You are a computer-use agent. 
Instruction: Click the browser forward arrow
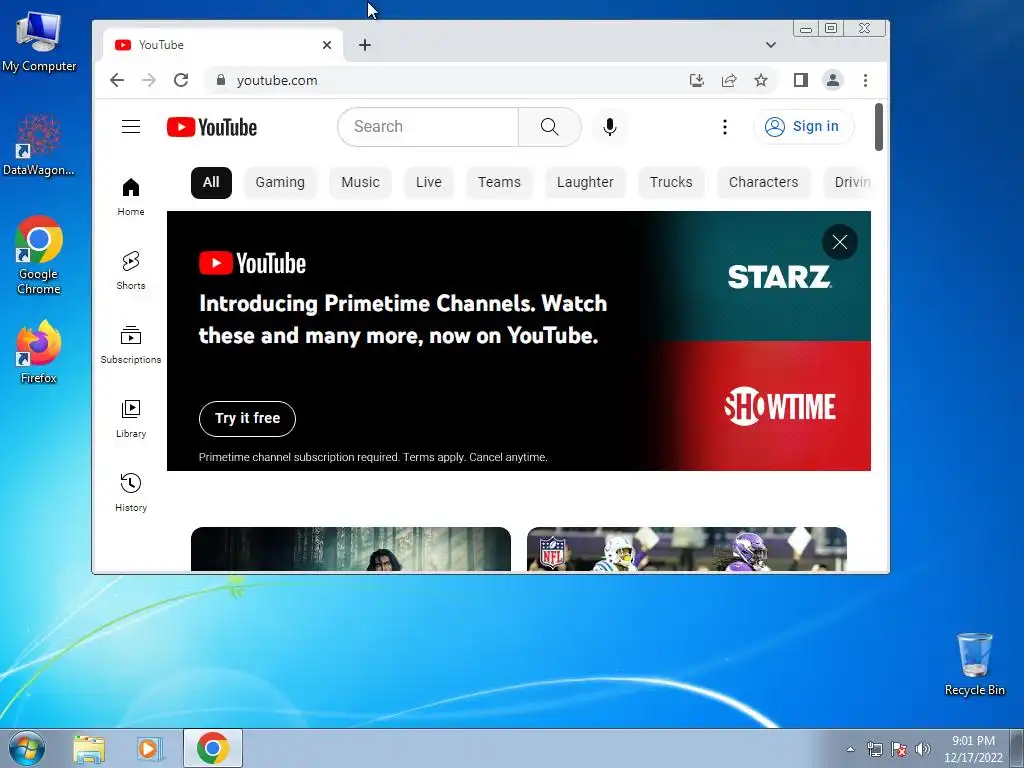click(x=149, y=80)
